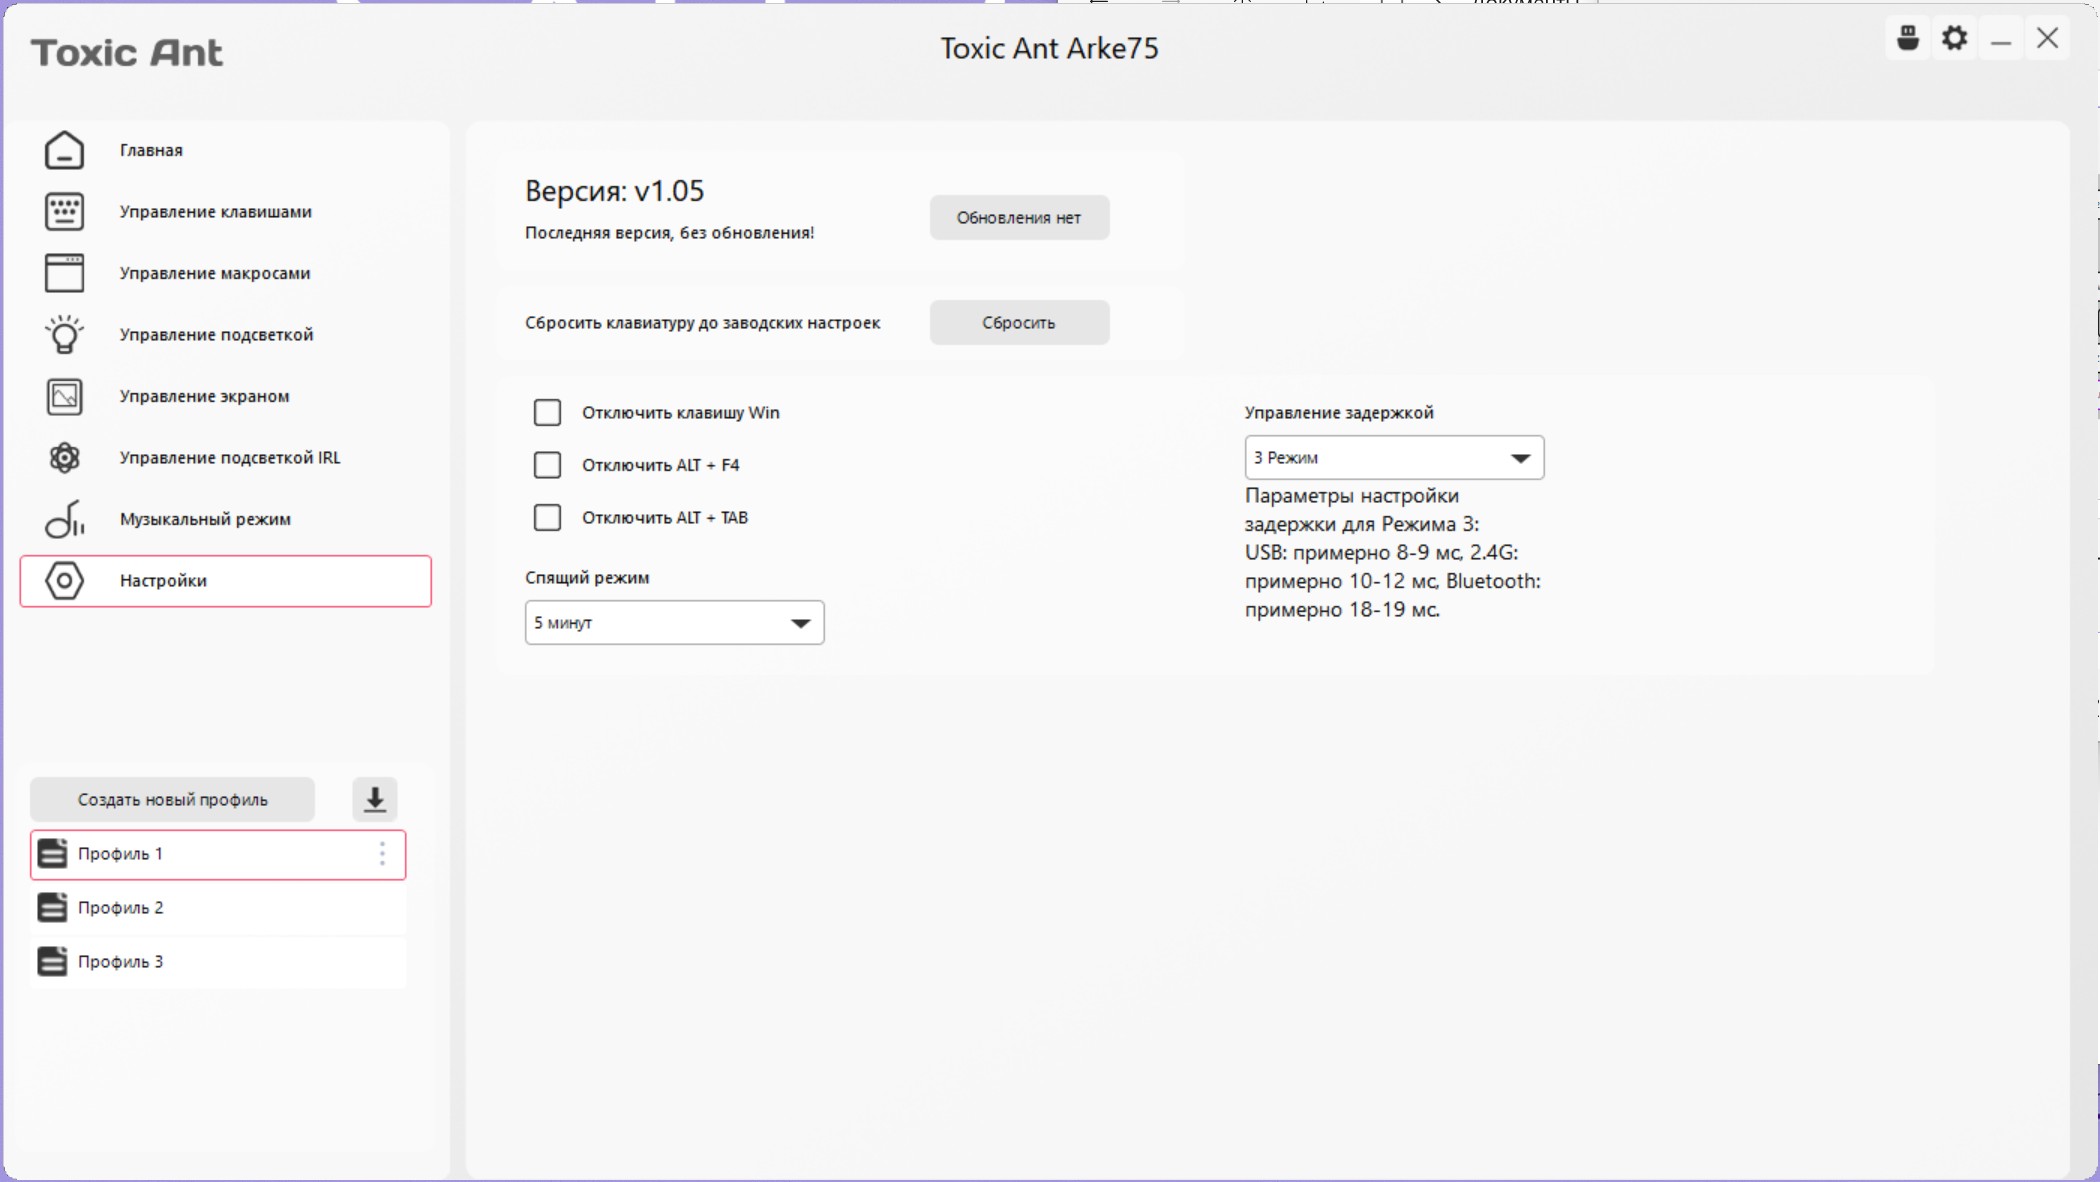Image resolution: width=2100 pixels, height=1182 pixels.
Task: Minimize the Toxic Ant window
Action: tap(2001, 40)
